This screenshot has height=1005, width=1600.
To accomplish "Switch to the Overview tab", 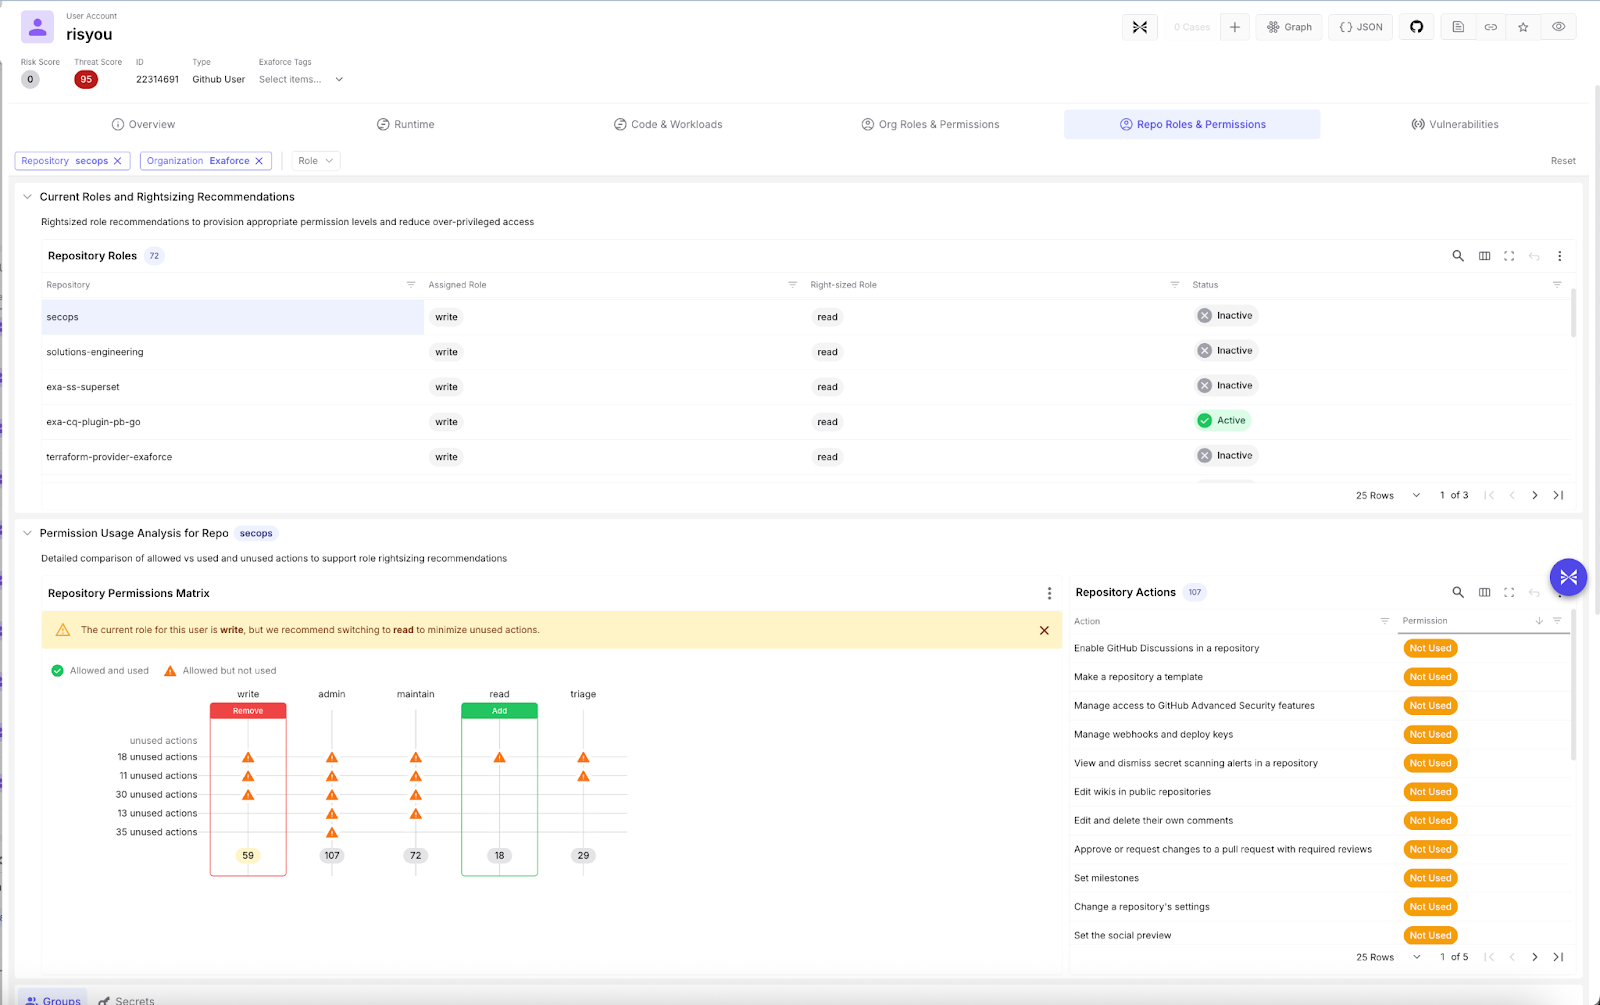I will [143, 124].
